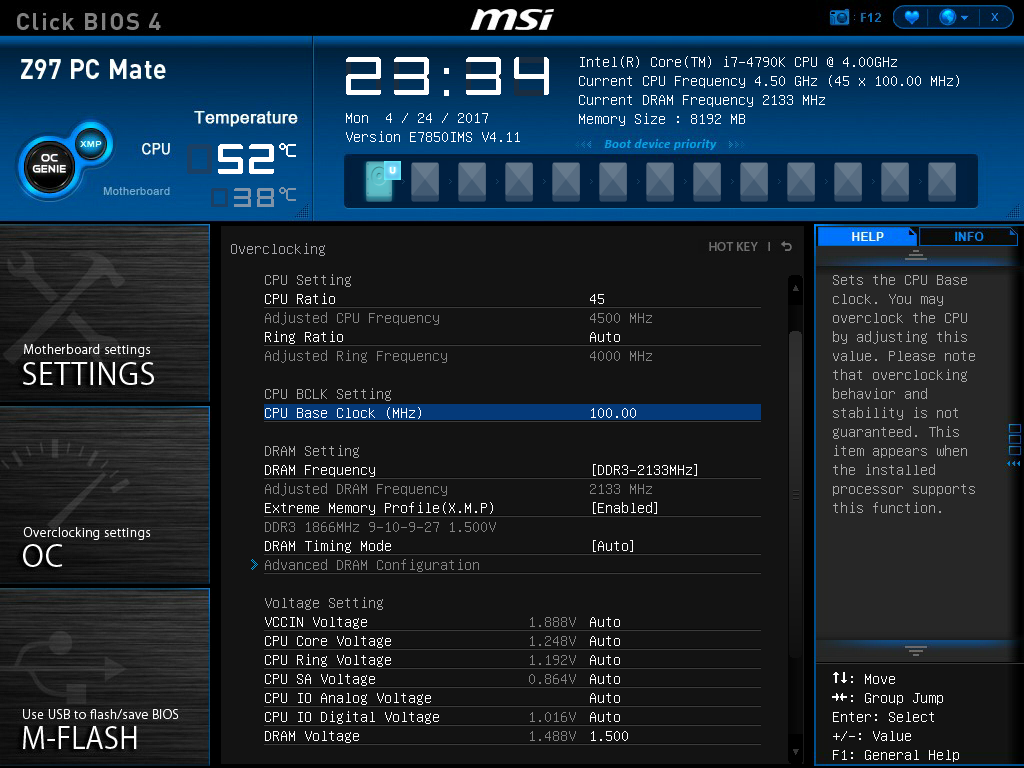Click the last boot device slot
This screenshot has width=1024, height=768.
[942, 181]
